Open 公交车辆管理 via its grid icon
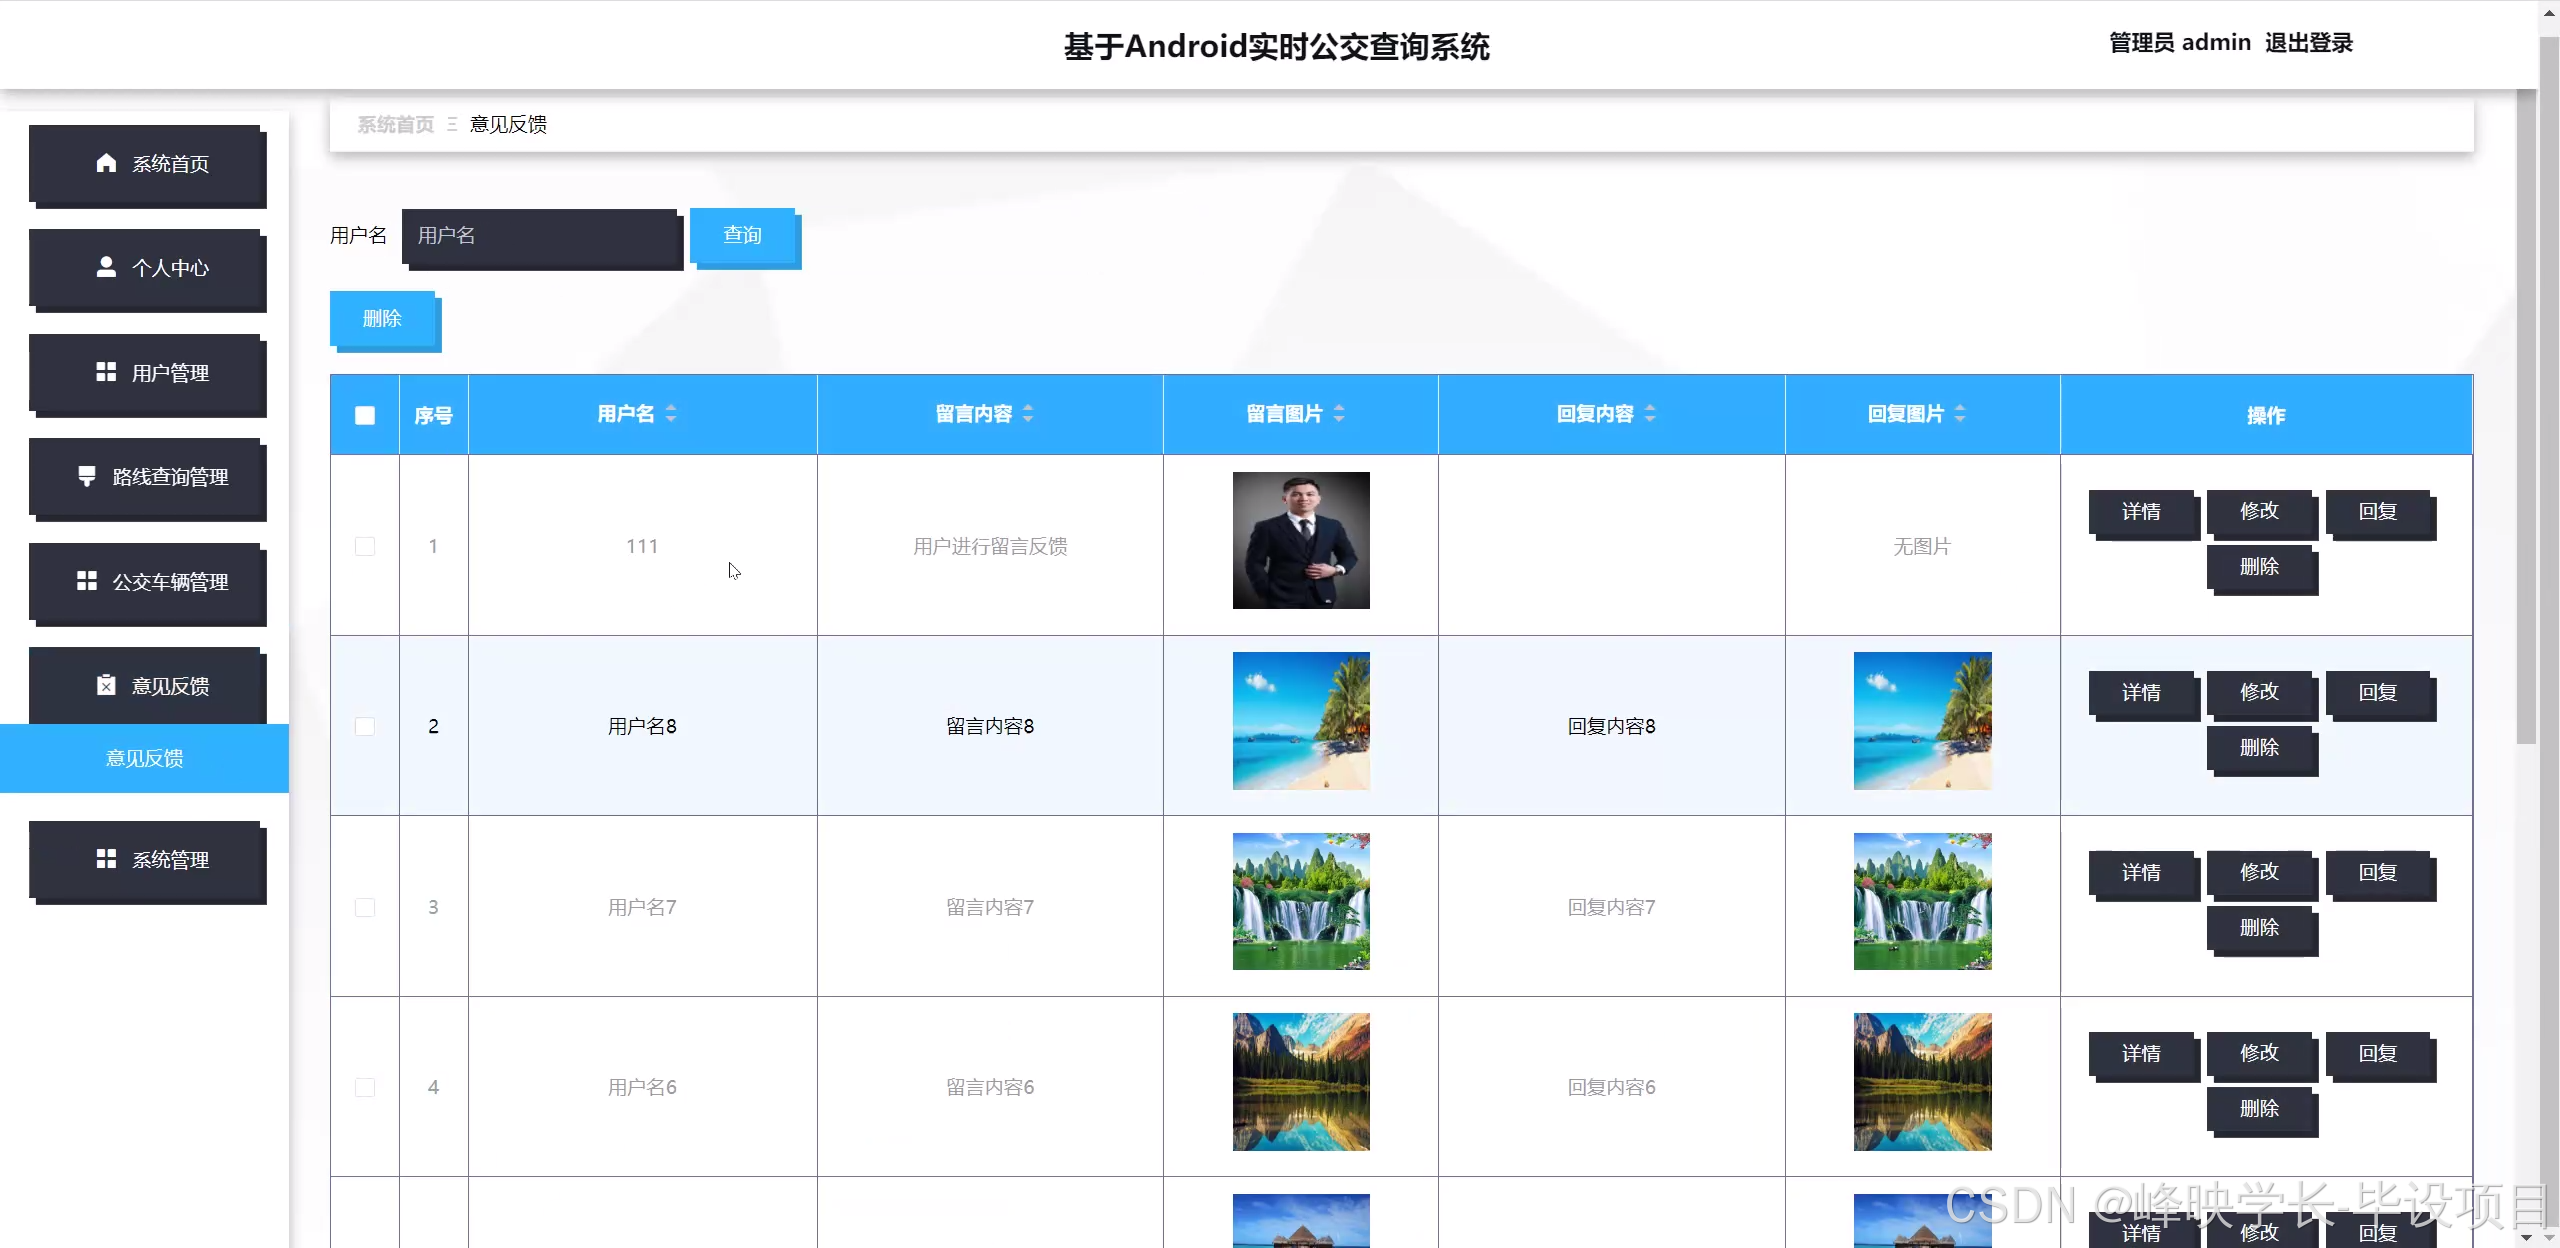Viewport: 2560px width, 1248px height. pyautogui.click(x=86, y=581)
